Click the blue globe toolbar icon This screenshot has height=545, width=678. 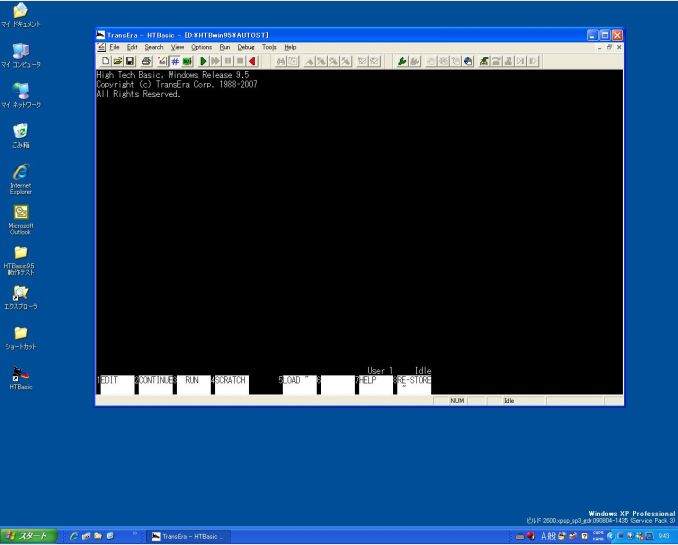468,61
